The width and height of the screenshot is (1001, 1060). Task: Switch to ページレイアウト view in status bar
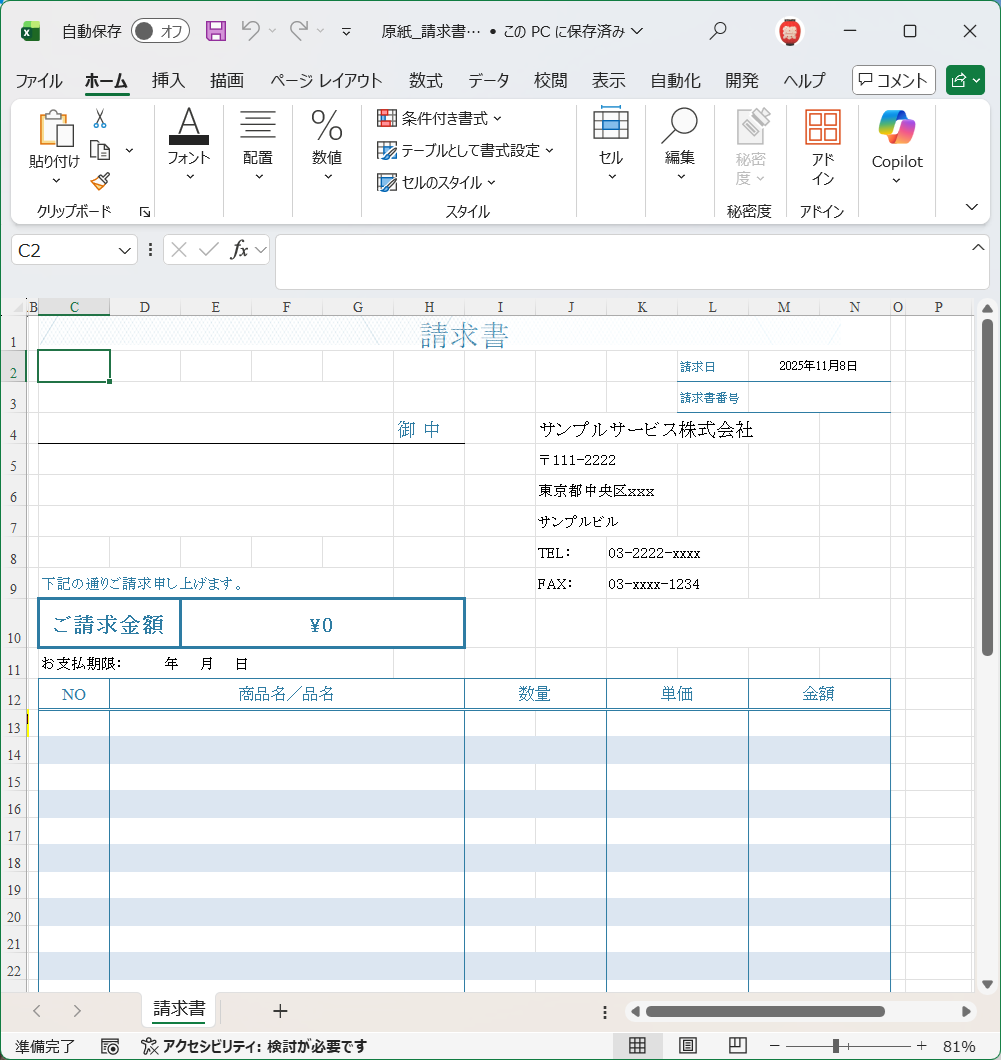[687, 1045]
